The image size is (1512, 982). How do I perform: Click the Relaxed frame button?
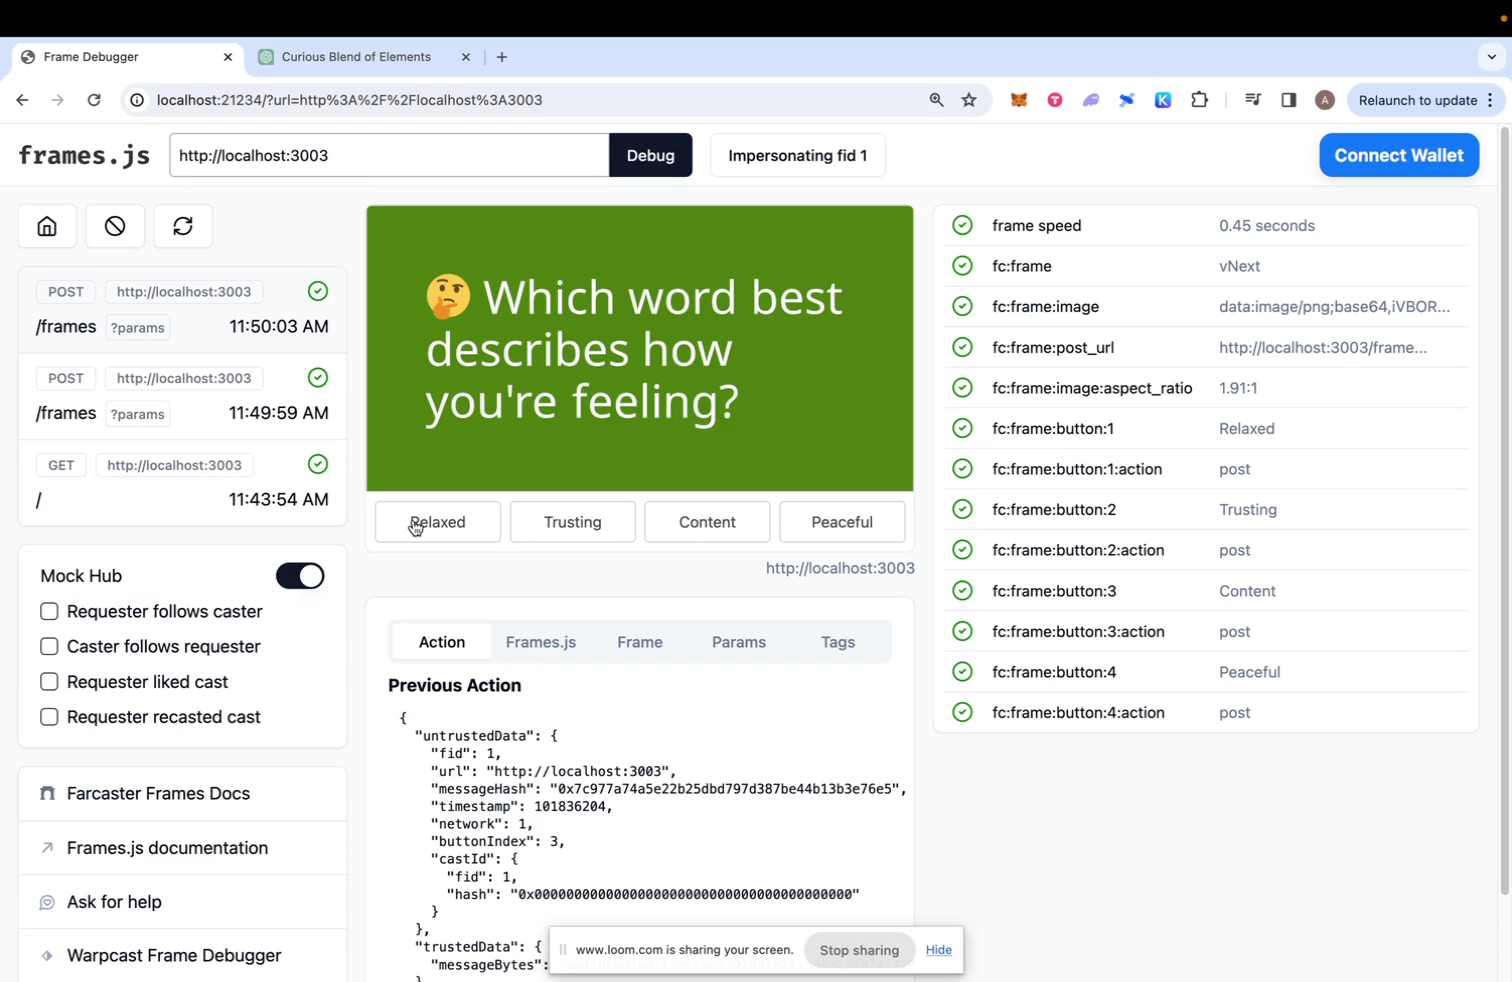[x=438, y=522]
